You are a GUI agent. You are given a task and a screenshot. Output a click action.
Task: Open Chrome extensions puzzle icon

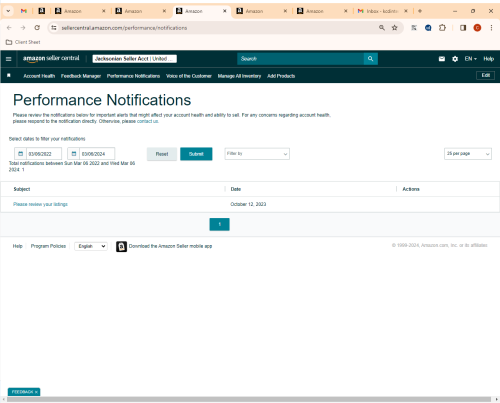(x=442, y=28)
